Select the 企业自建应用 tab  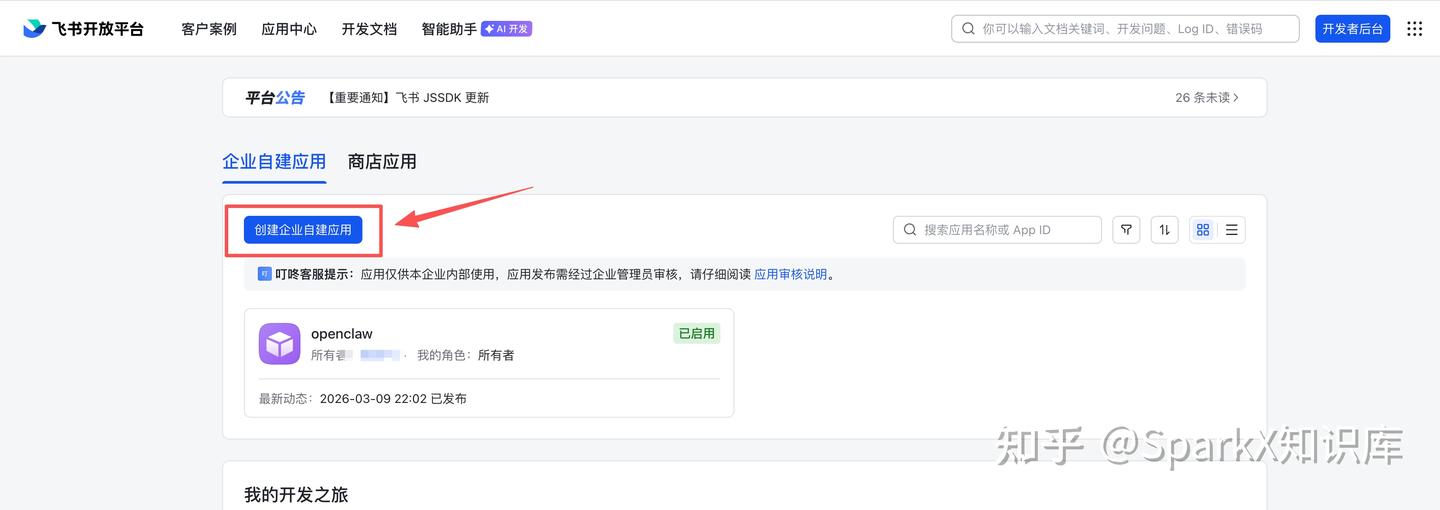pos(274,162)
